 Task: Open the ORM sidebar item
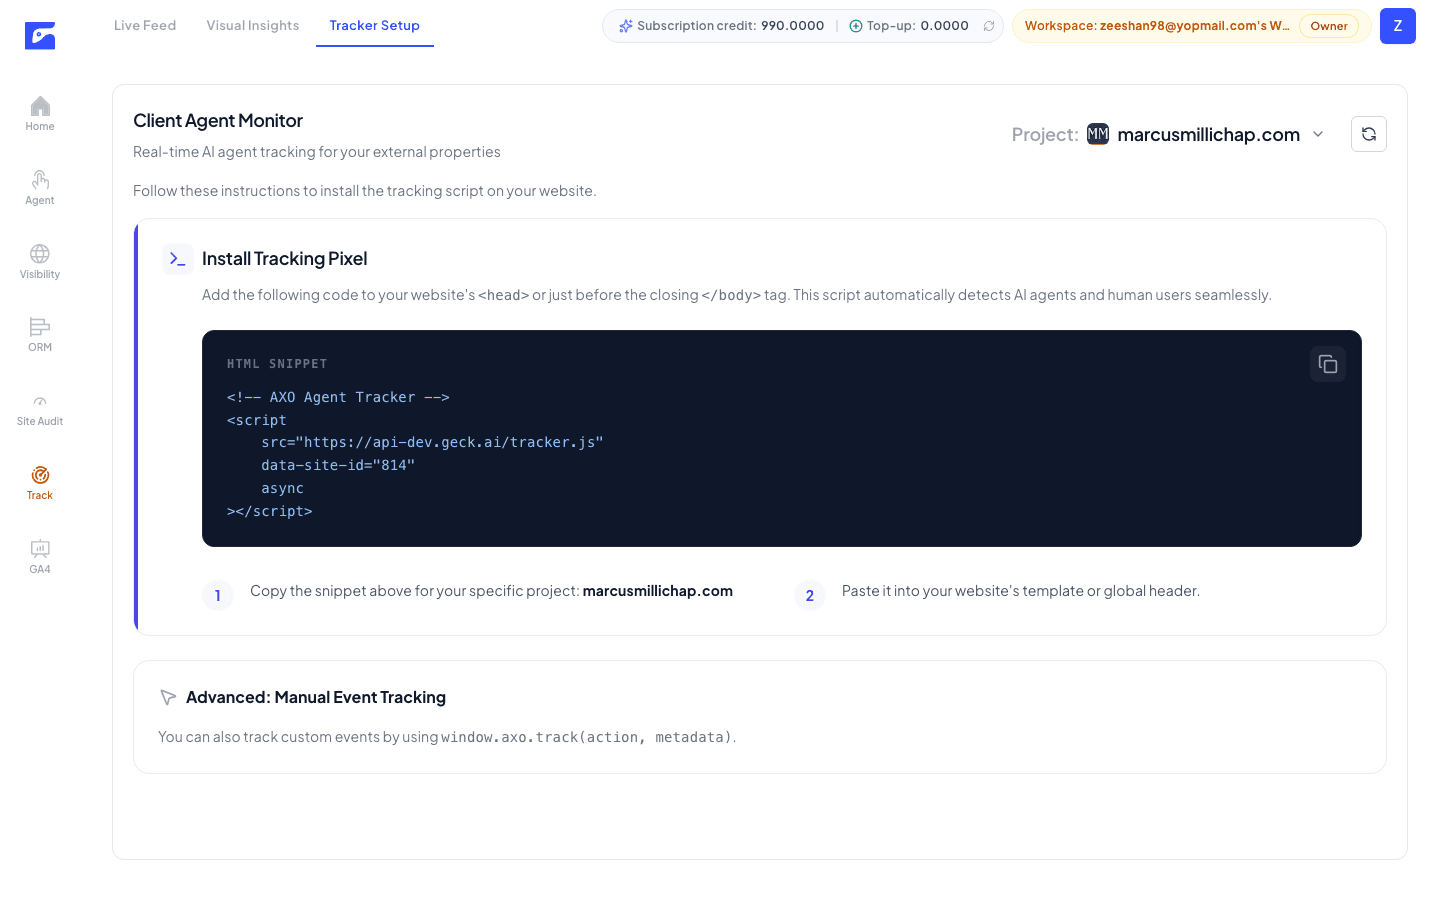[x=40, y=334]
